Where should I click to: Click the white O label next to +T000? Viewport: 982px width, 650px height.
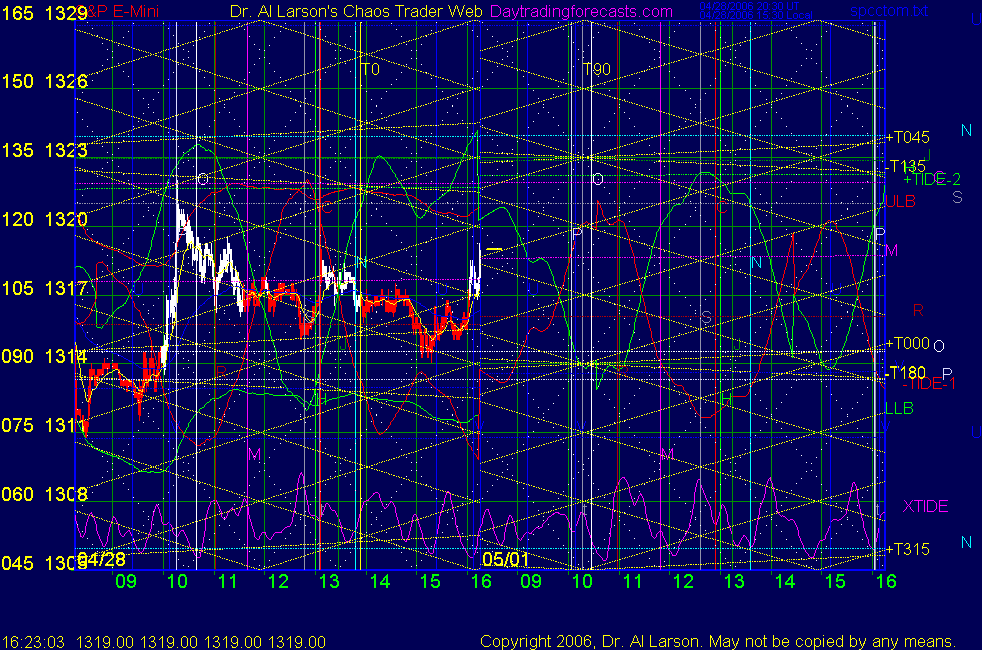point(939,346)
